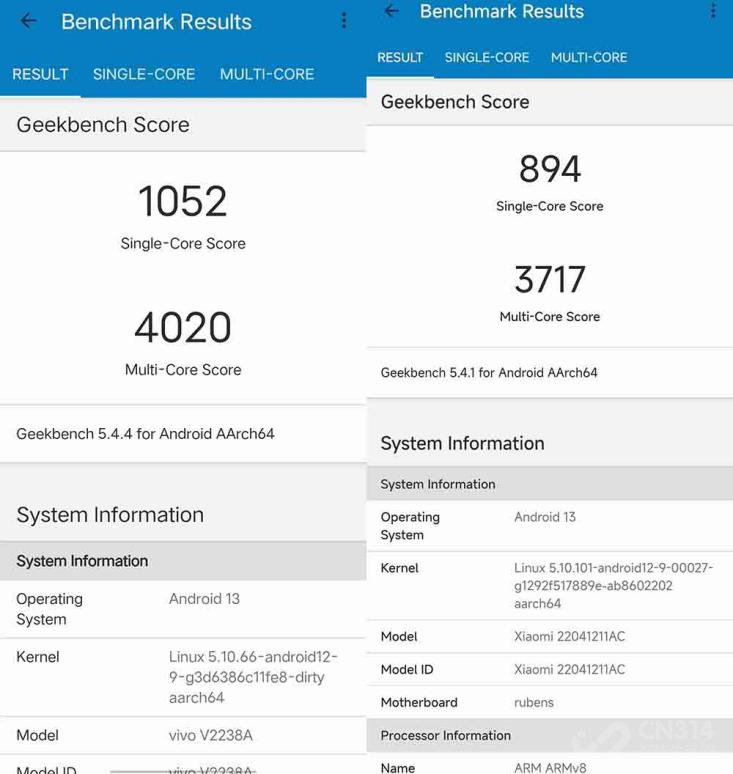Click the Single-Core Score label under 1052
This screenshot has width=733, height=774.
click(183, 244)
